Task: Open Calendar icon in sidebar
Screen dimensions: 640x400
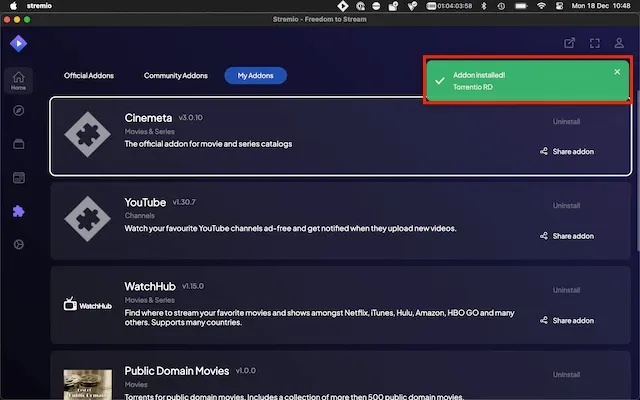Action: pos(18,178)
